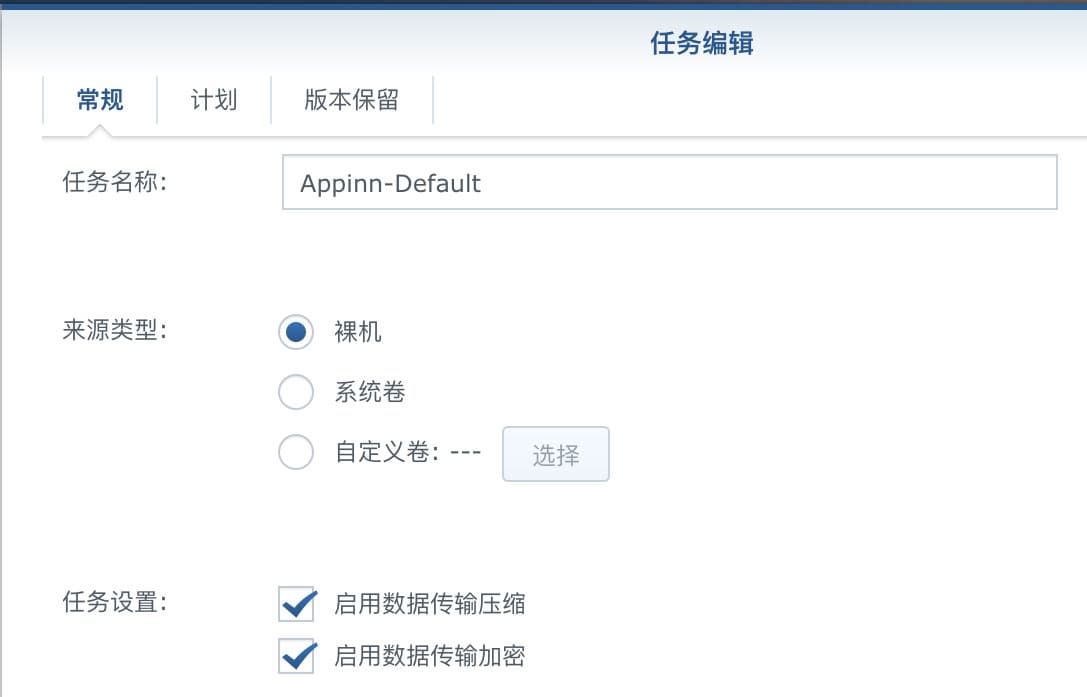Click the --- custom volume placeholder
This screenshot has height=697, width=1087.
point(465,452)
